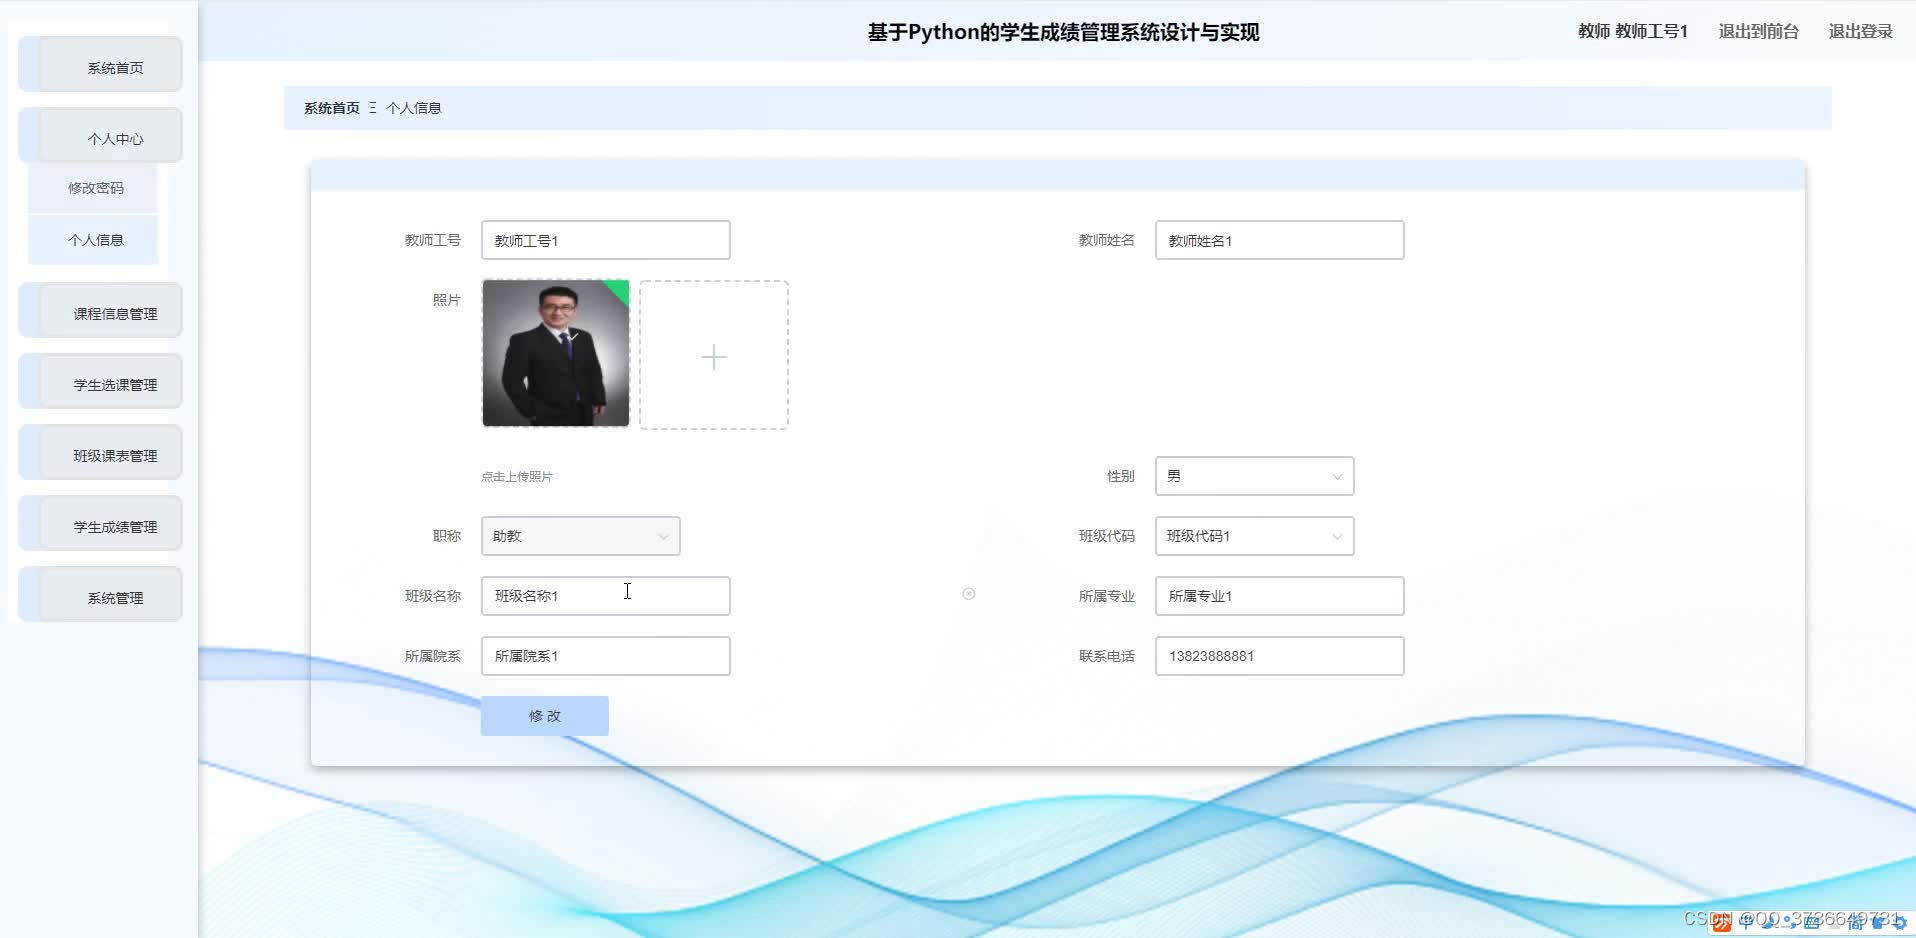Click the uploaded teacher photo thumbnail

[556, 353]
